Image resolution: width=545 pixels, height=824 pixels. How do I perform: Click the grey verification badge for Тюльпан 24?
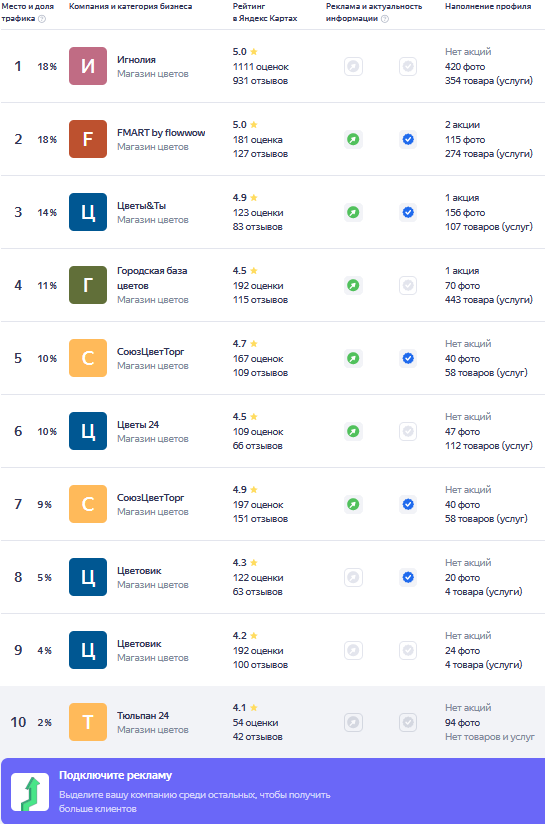(x=408, y=723)
